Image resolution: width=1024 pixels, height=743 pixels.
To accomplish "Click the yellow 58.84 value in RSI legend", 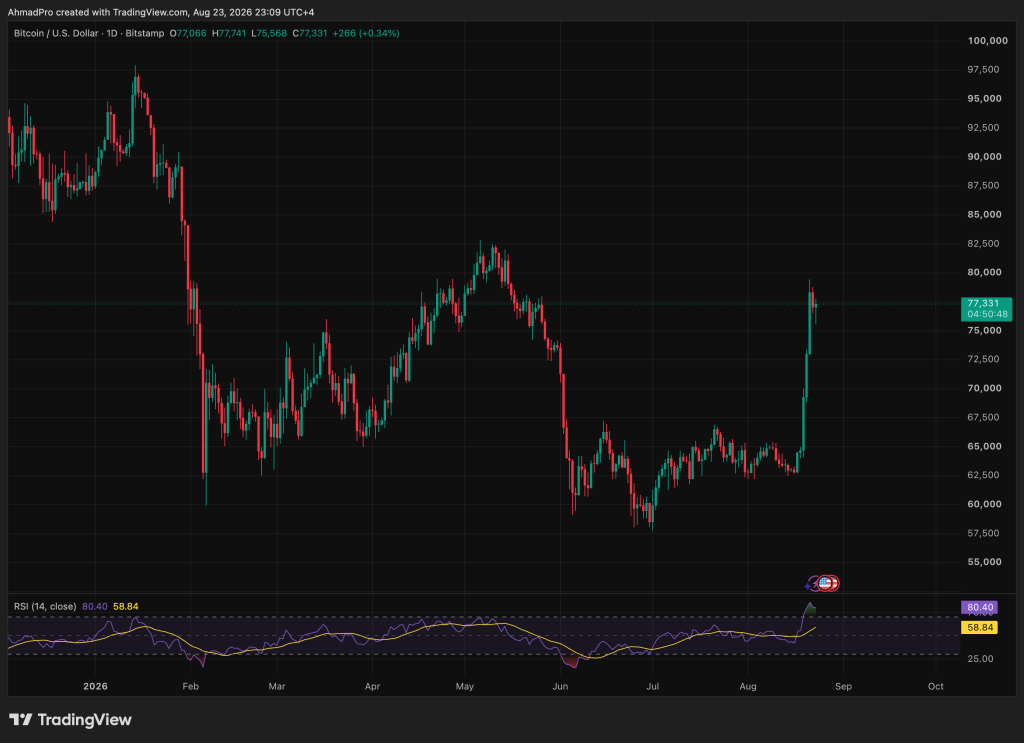I will [125, 607].
